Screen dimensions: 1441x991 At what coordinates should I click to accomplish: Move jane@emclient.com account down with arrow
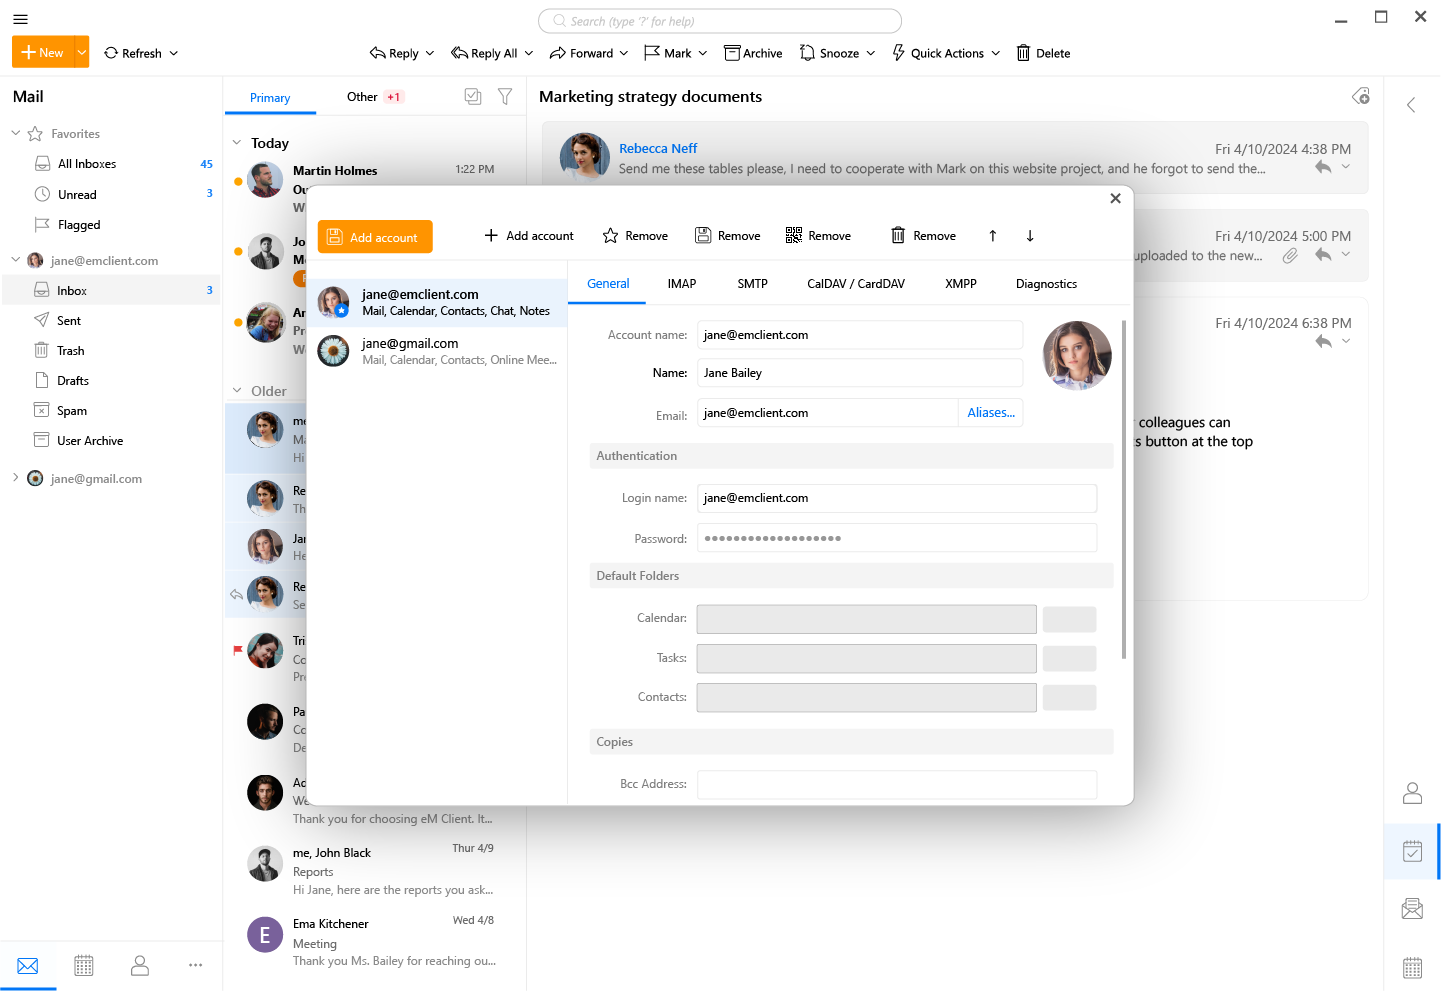click(x=1030, y=235)
